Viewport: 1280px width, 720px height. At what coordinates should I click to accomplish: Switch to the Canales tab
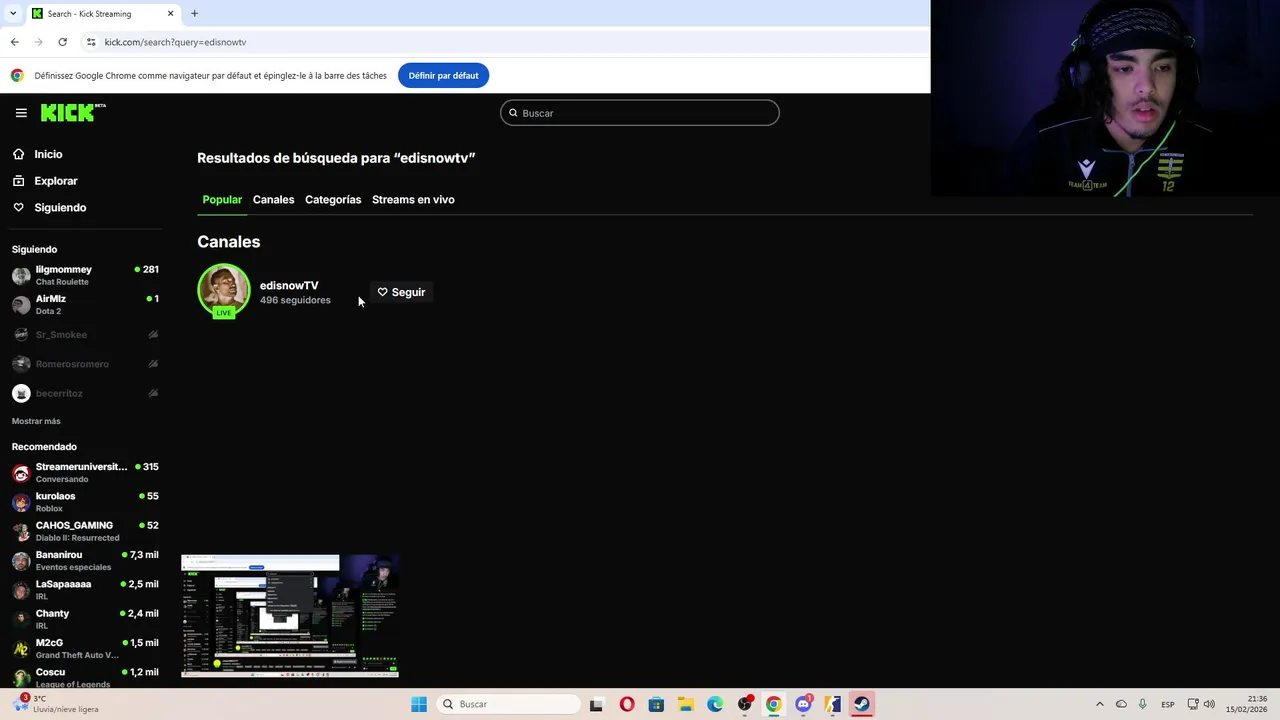[x=273, y=199]
